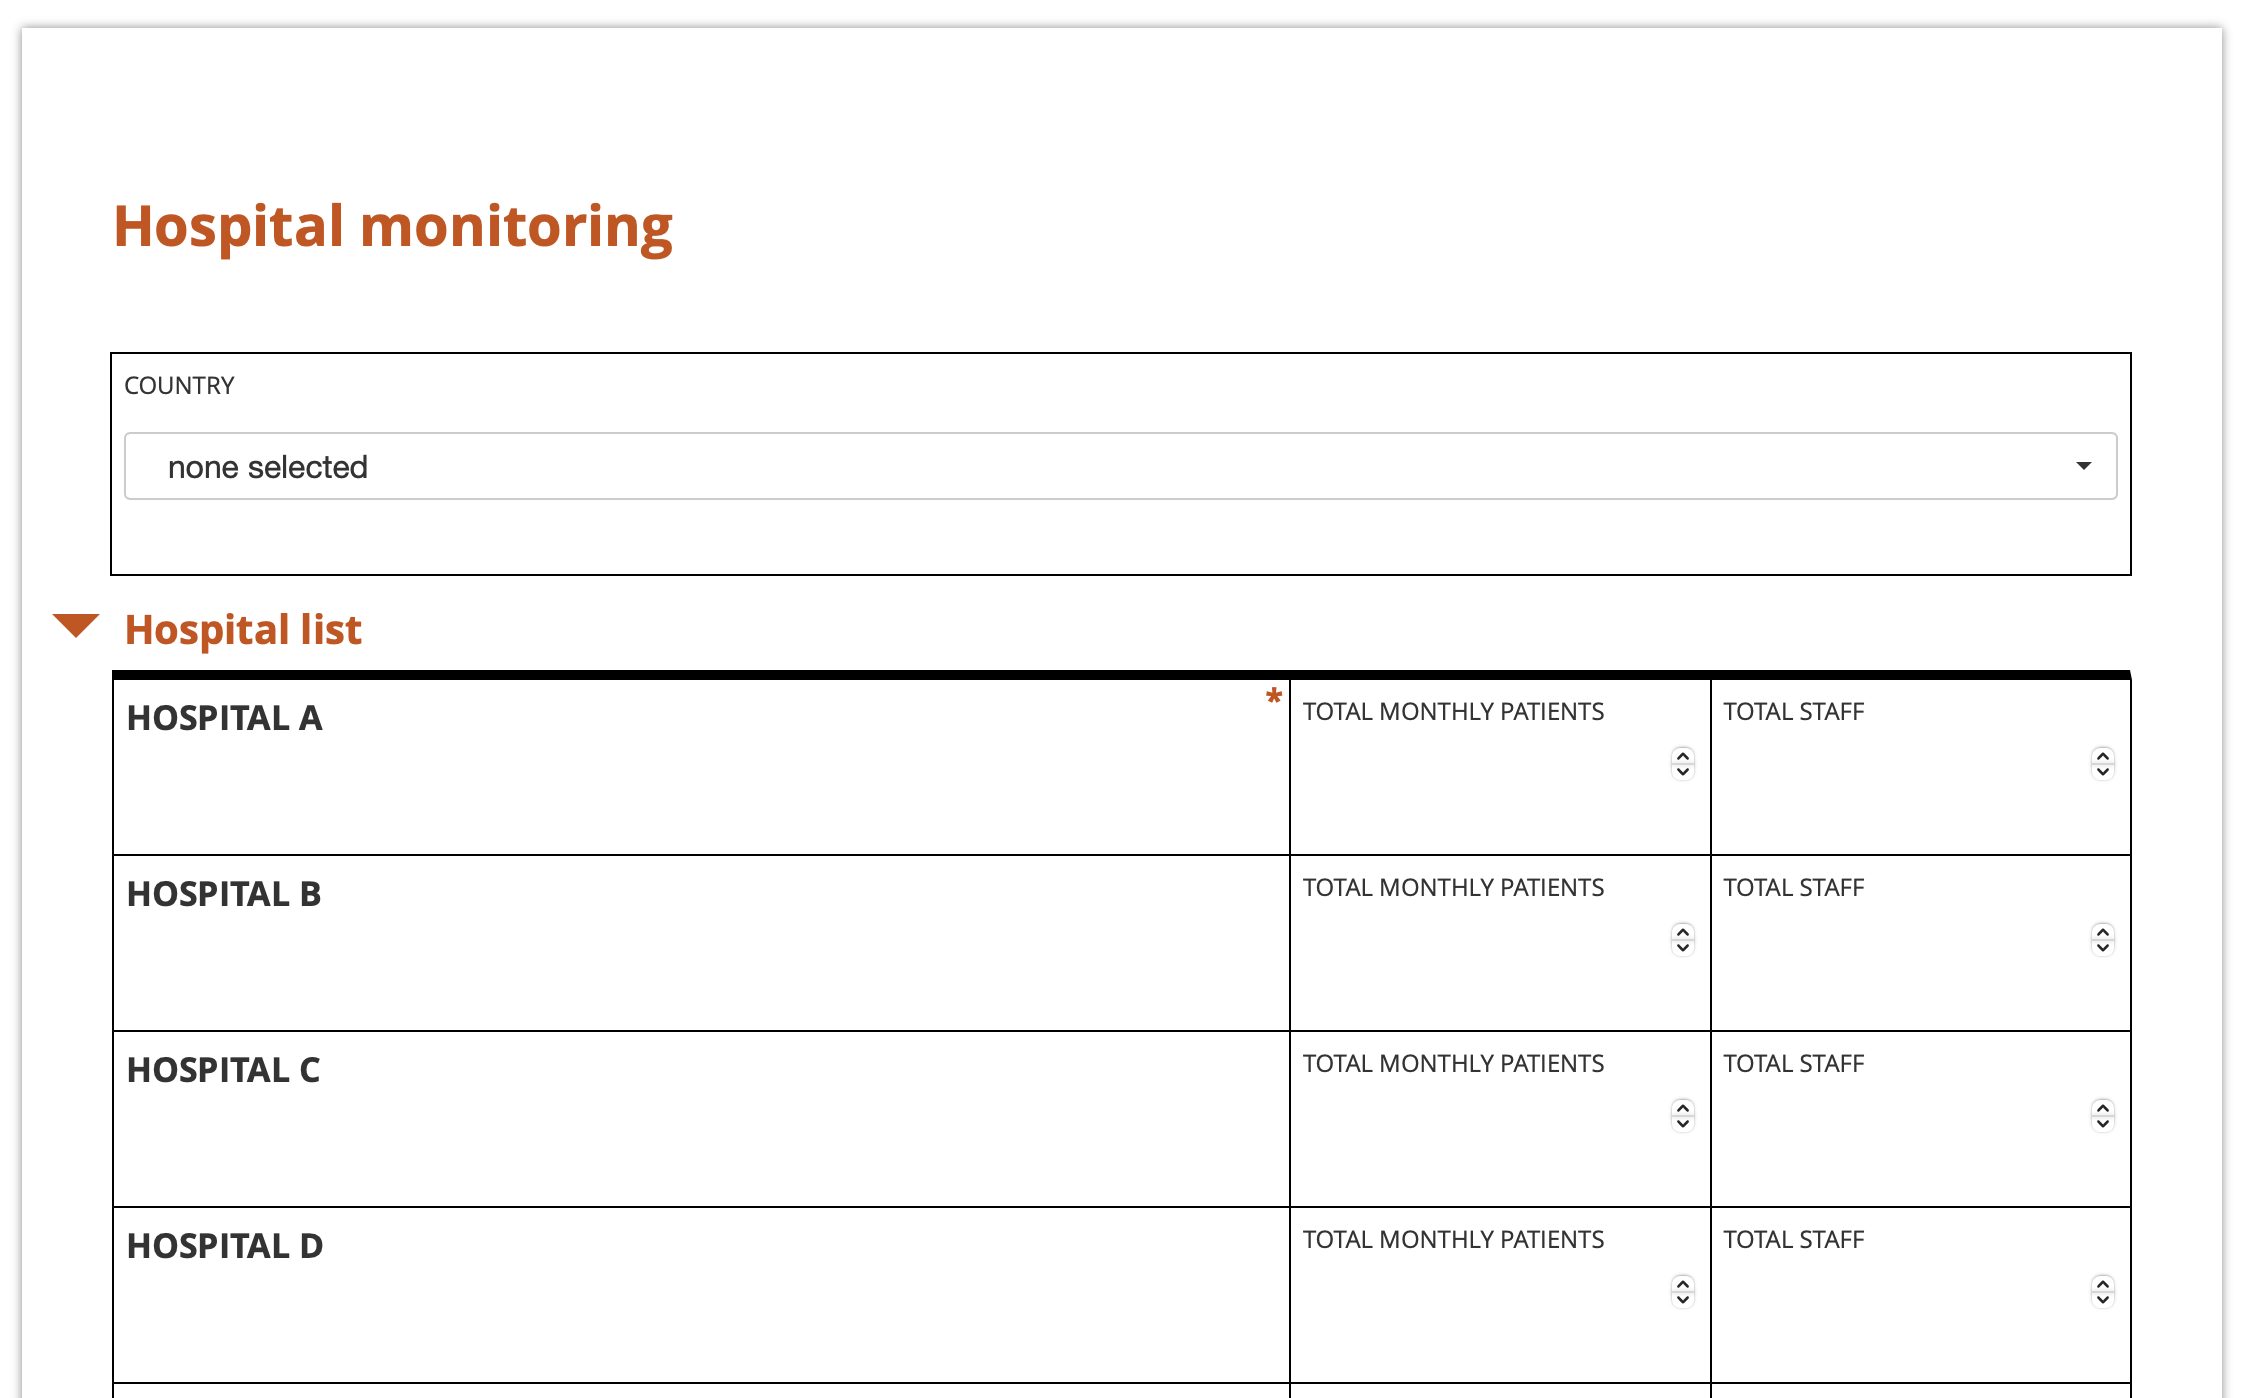Click Hospital D total staff stepper

2103,1291
